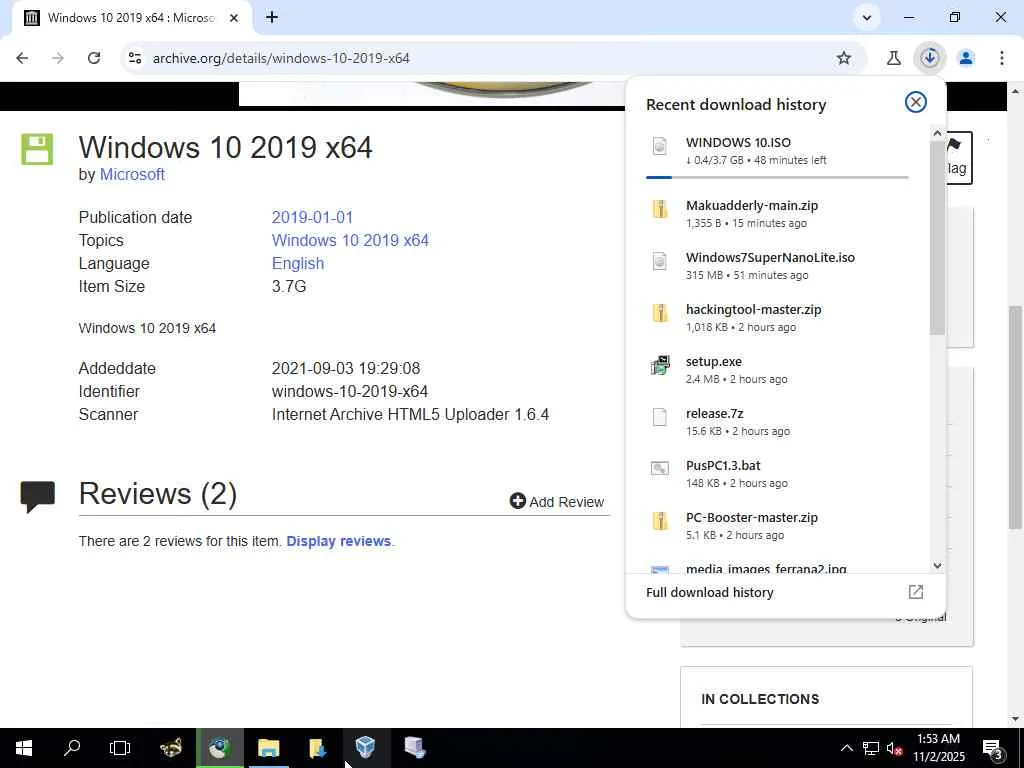The width and height of the screenshot is (1024, 768).
Task: Open setup.exe download entry
Action: pos(777,370)
